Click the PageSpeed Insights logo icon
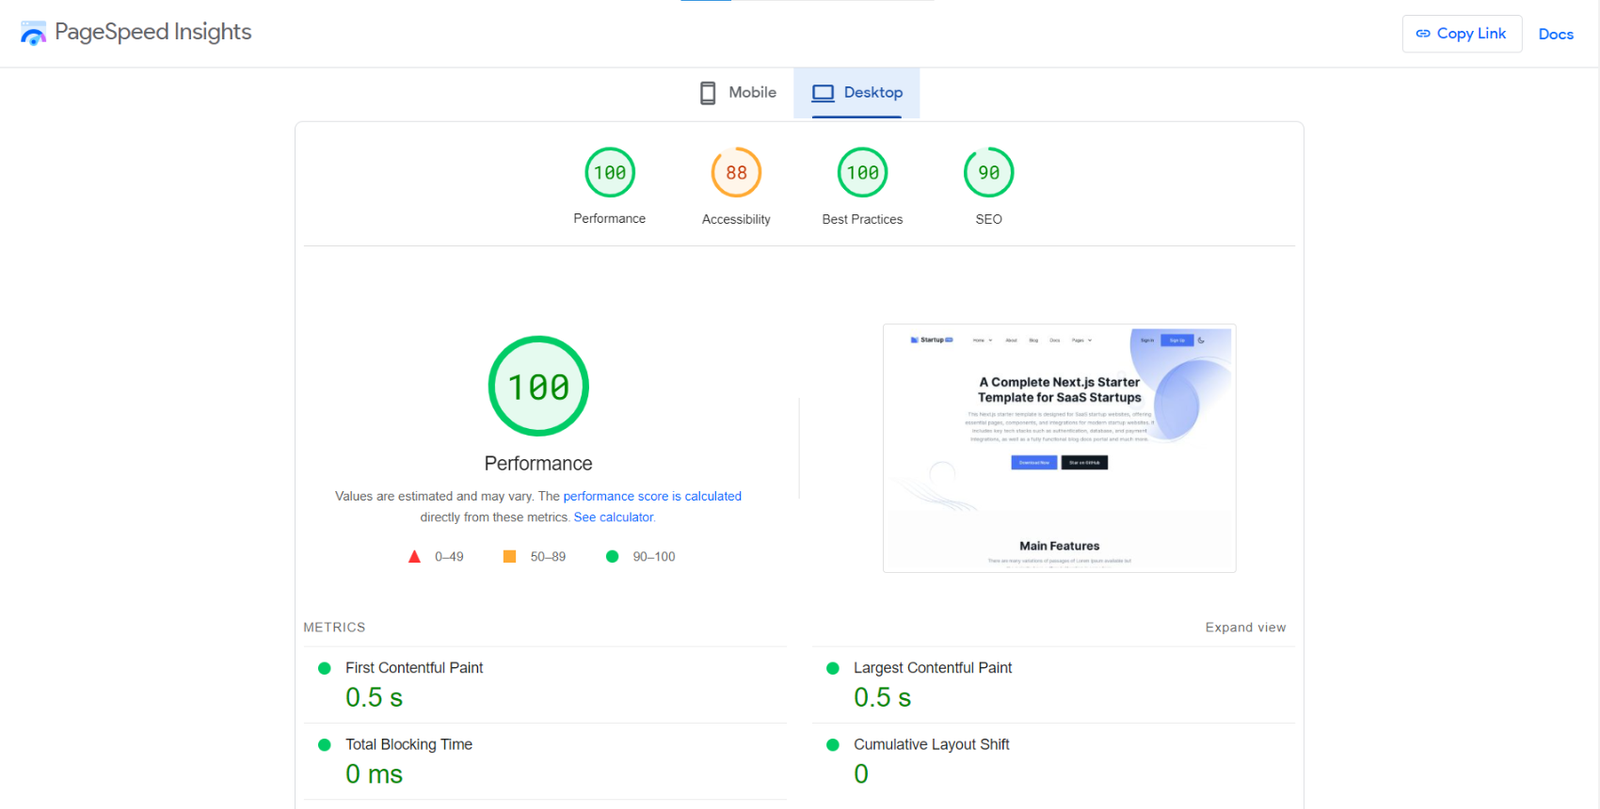The height and width of the screenshot is (809, 1600). tap(33, 33)
